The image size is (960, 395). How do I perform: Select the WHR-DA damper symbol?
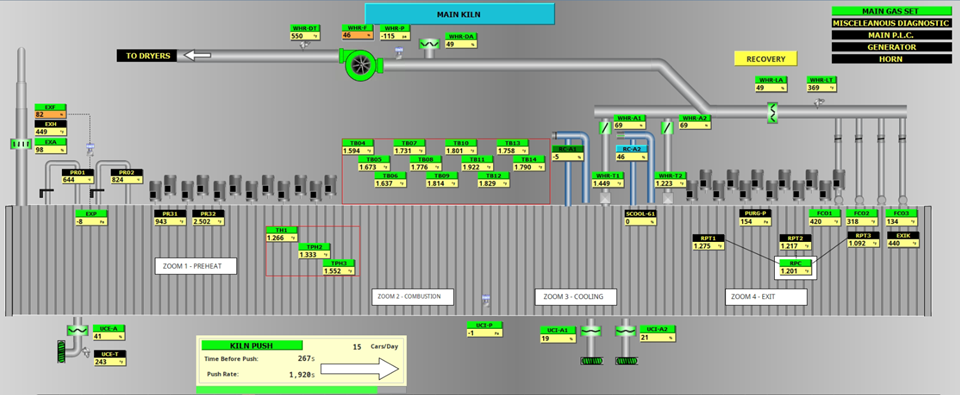[429, 45]
